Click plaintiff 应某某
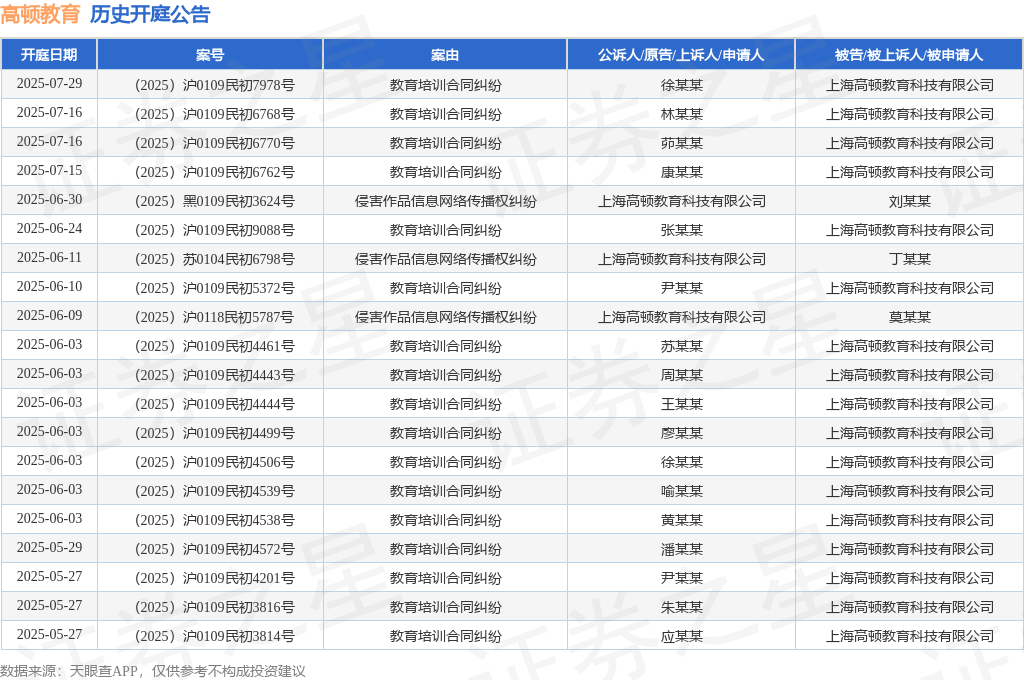 682,636
